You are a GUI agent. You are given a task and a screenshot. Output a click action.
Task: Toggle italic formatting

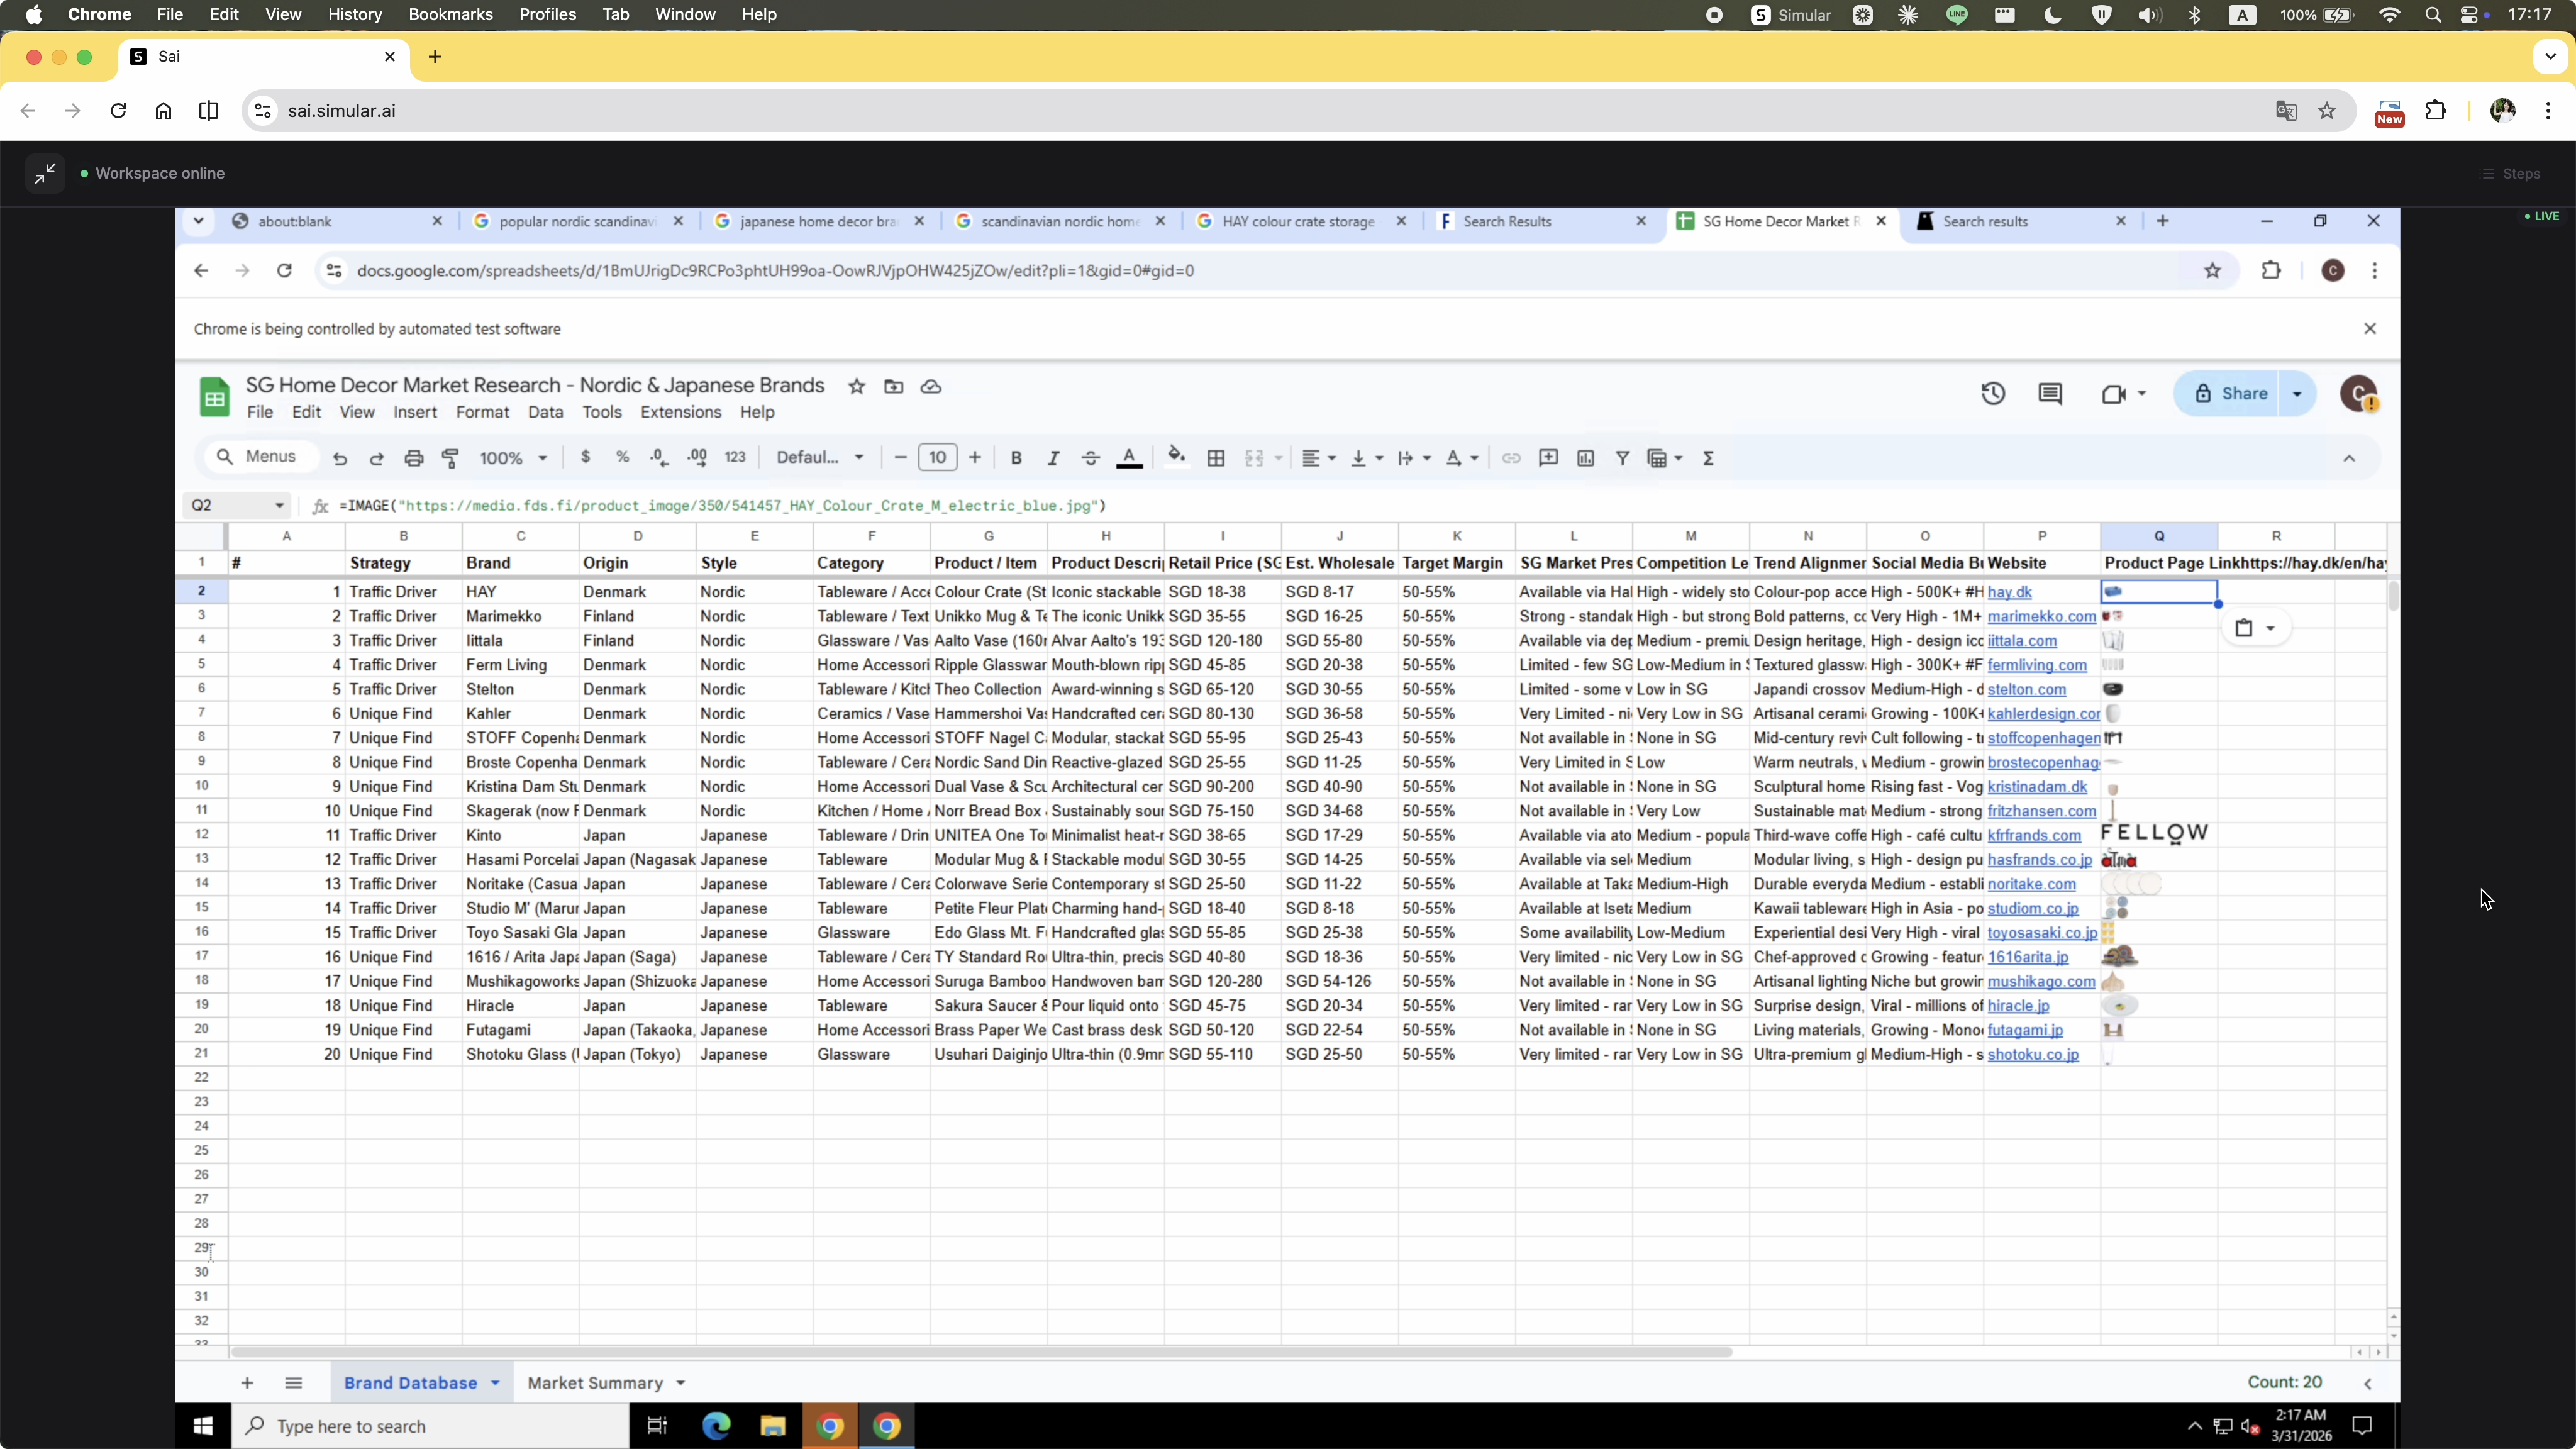[x=1053, y=458]
